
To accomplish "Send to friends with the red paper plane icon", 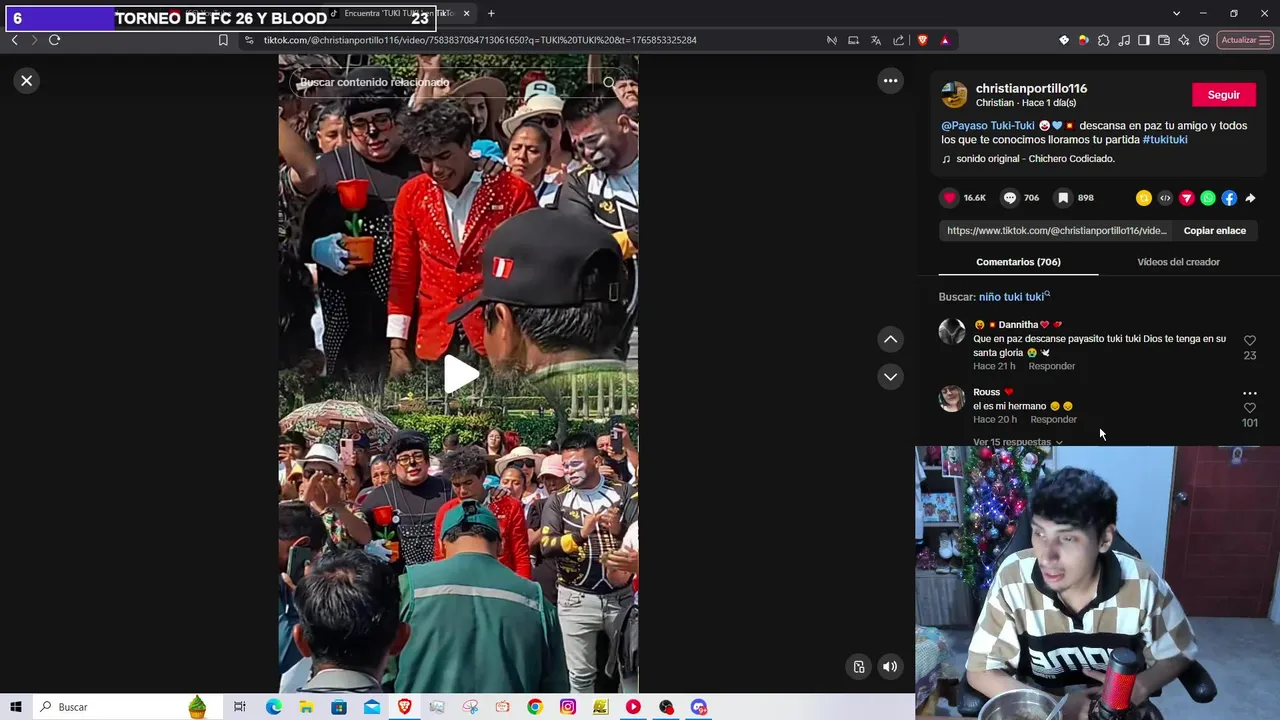I will 1187,198.
